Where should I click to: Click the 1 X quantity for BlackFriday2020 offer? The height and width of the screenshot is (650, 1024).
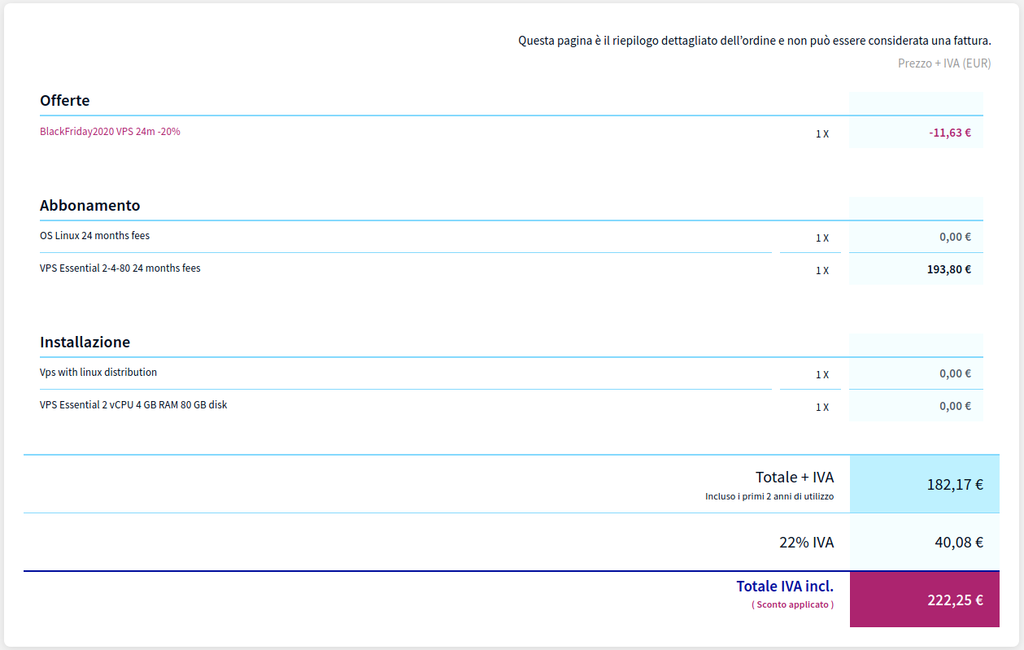822,133
